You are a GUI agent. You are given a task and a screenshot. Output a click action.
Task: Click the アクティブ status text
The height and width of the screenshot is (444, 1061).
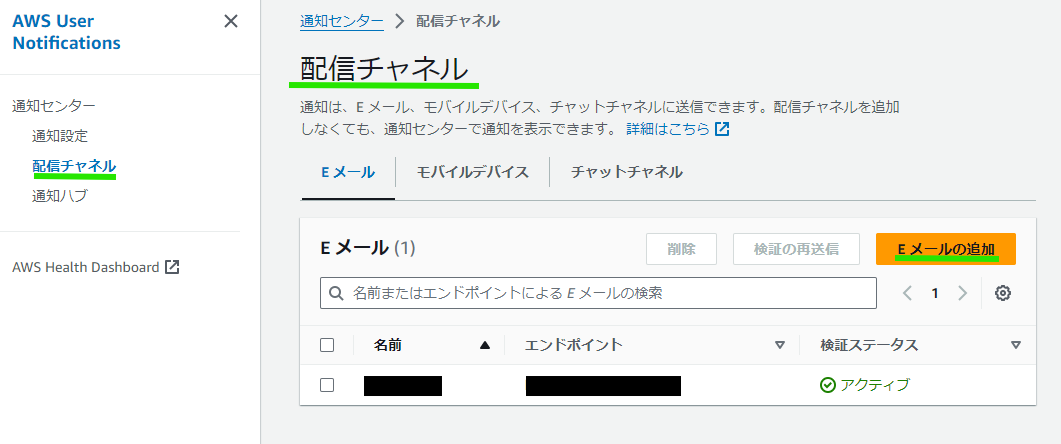[875, 385]
